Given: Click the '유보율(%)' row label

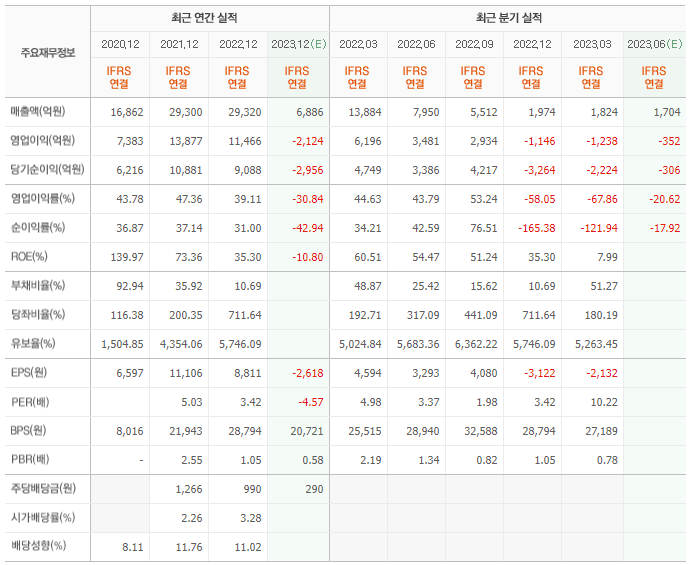Looking at the screenshot, I should coord(33,343).
